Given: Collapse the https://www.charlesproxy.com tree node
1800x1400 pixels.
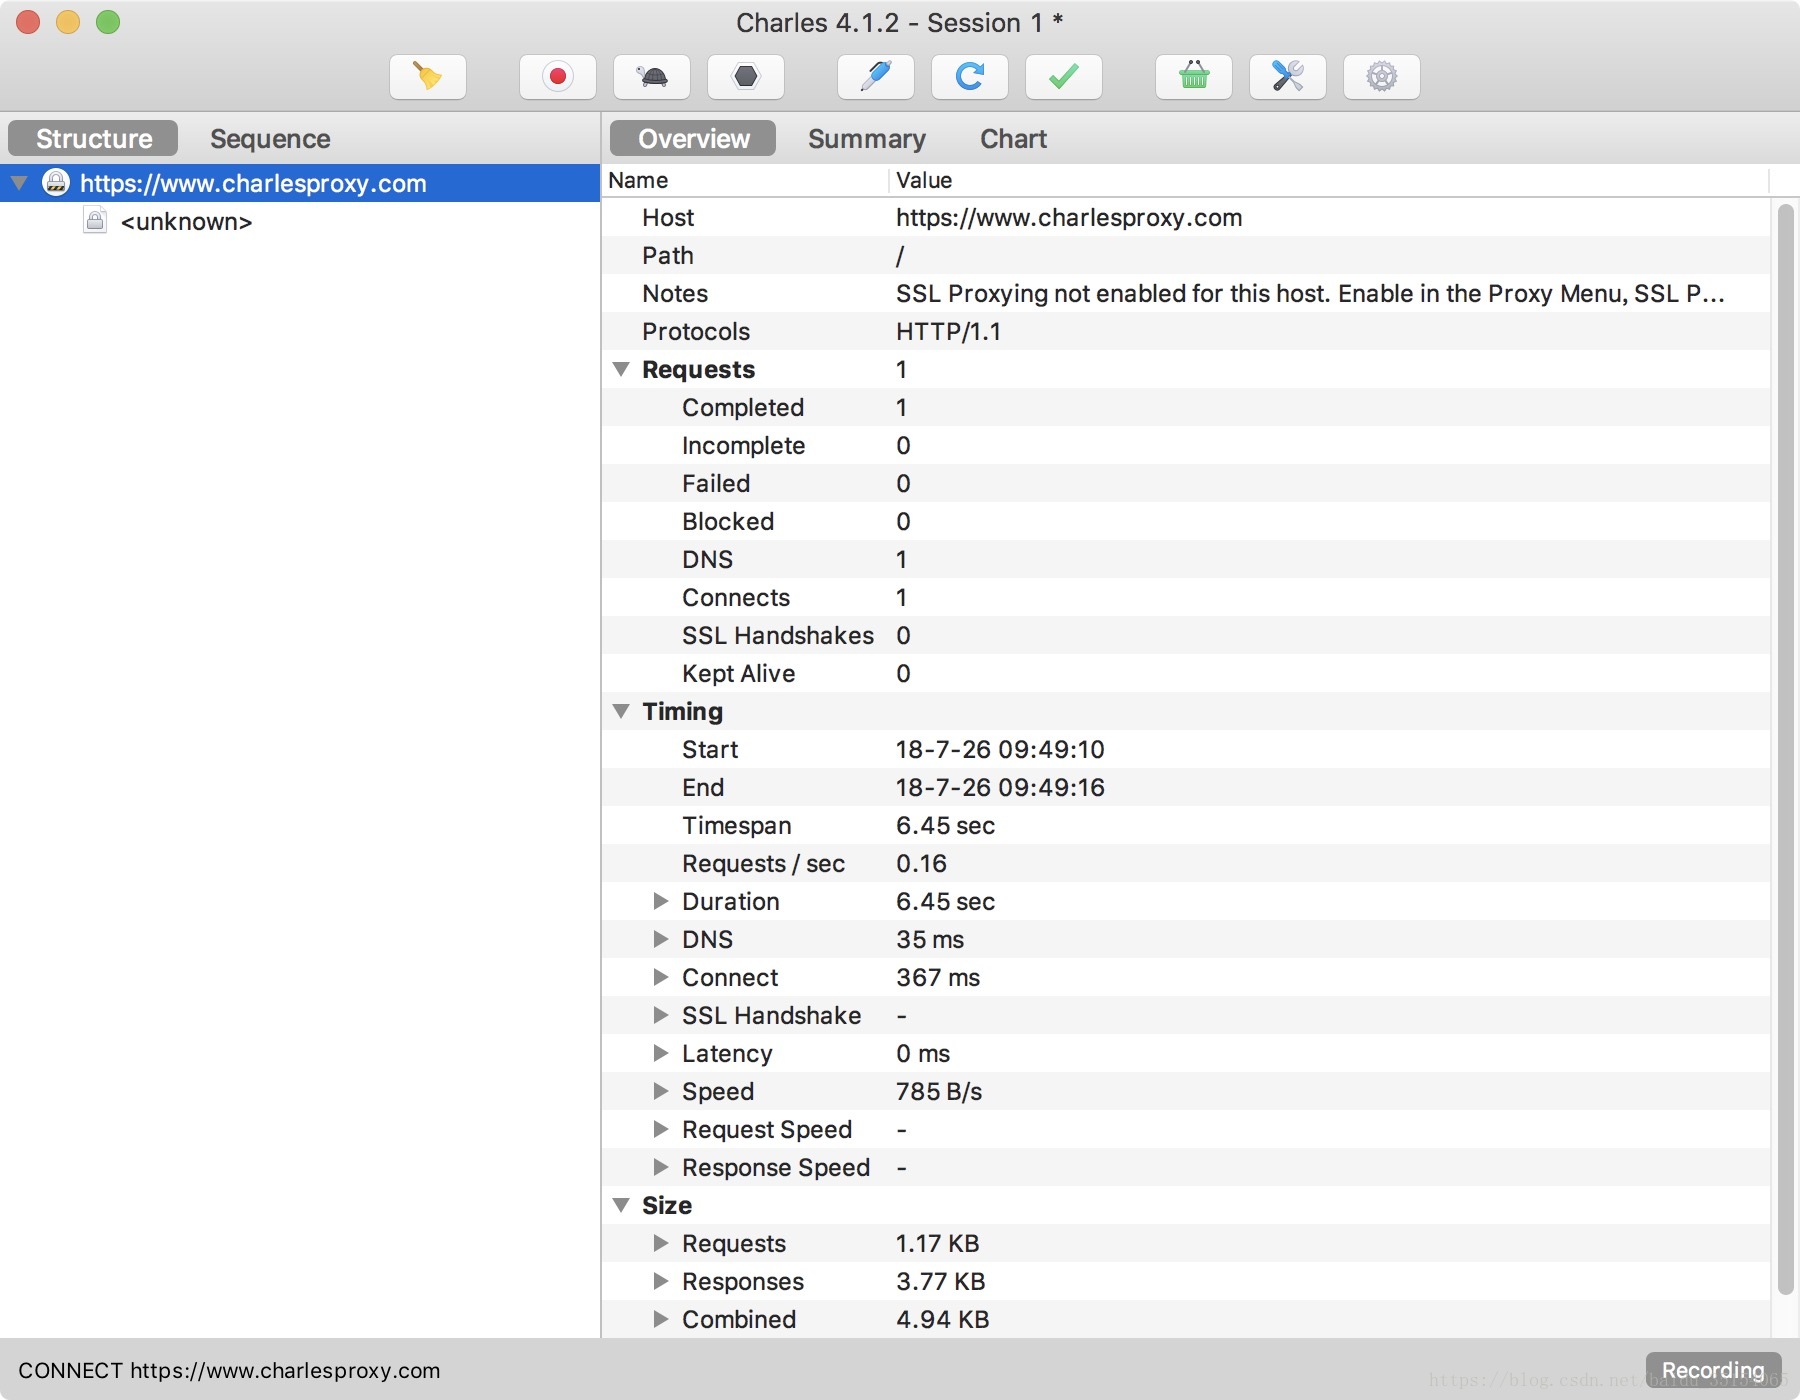Looking at the screenshot, I should pyautogui.click(x=19, y=183).
